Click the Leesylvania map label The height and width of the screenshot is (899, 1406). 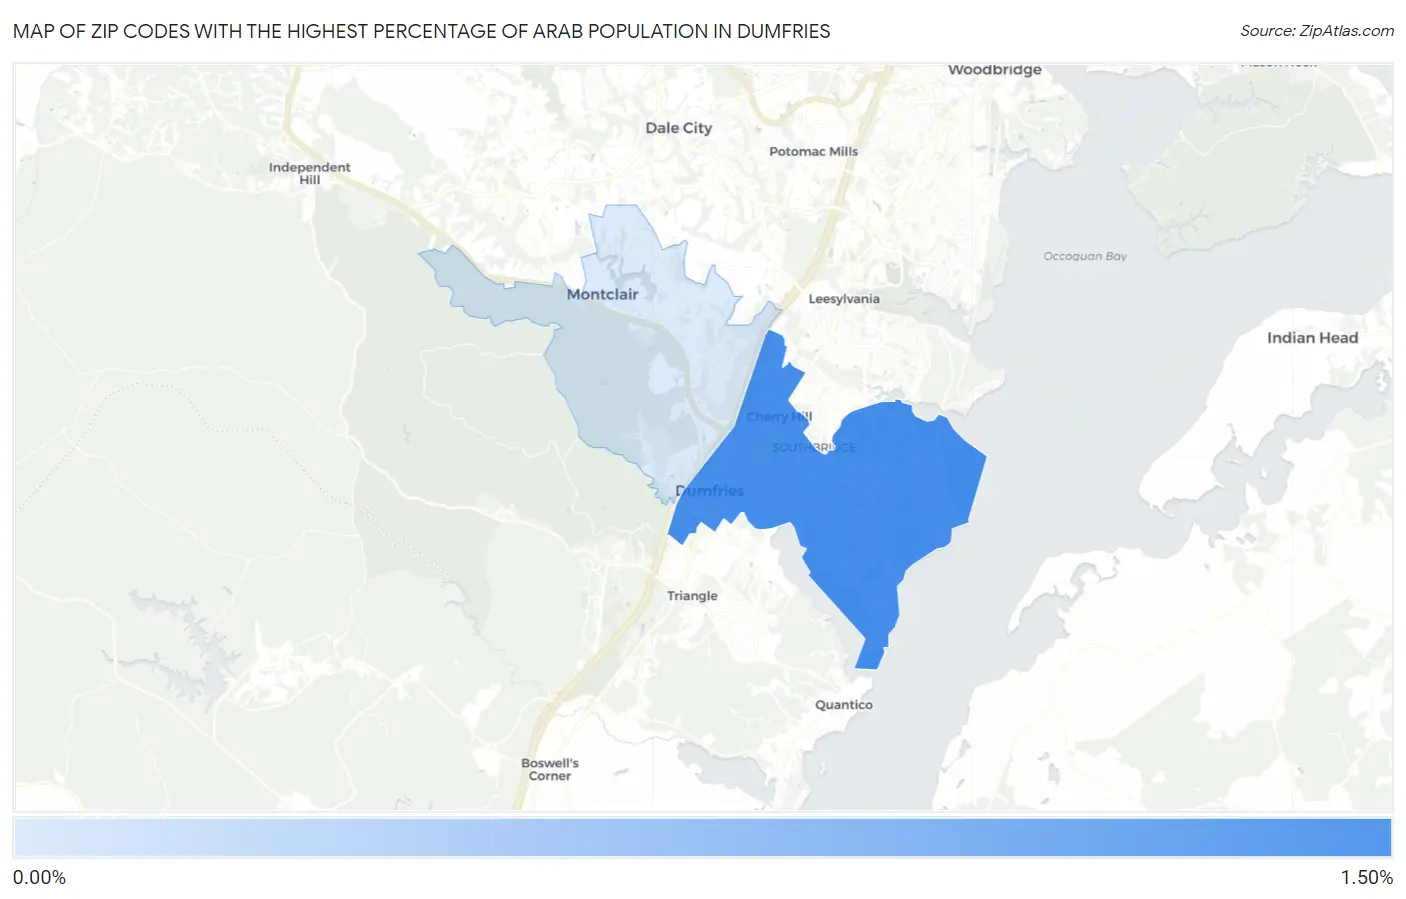pyautogui.click(x=844, y=299)
